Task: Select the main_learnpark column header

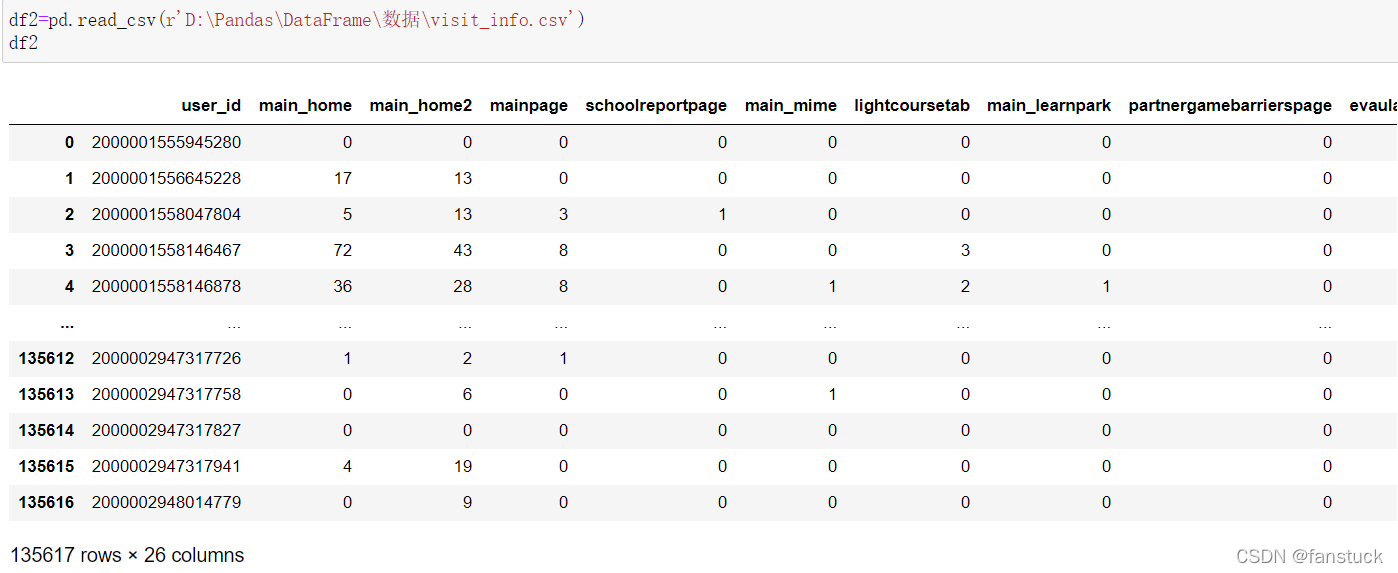Action: click(x=1049, y=105)
